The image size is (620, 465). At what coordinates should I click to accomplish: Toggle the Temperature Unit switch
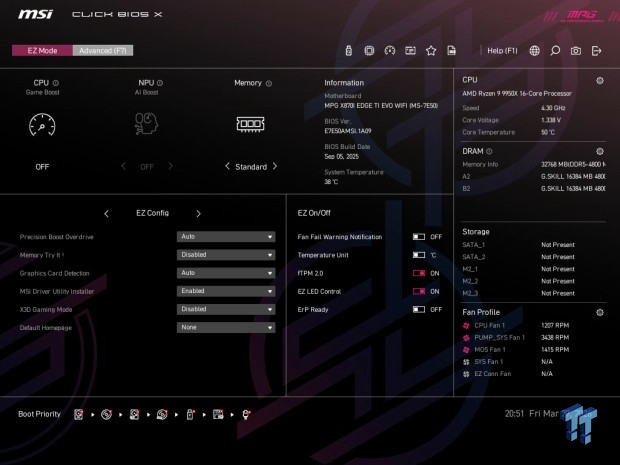click(419, 255)
